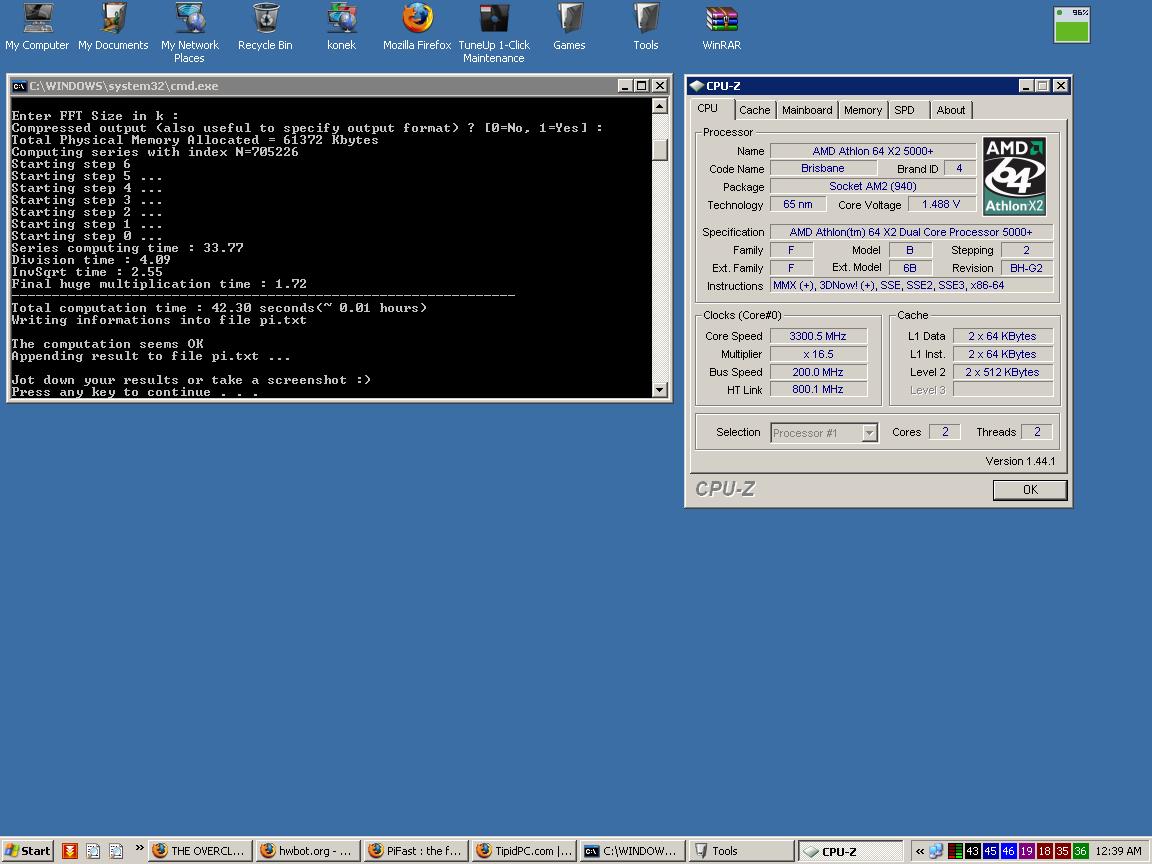Click Technology value 65 nm

pos(798,204)
